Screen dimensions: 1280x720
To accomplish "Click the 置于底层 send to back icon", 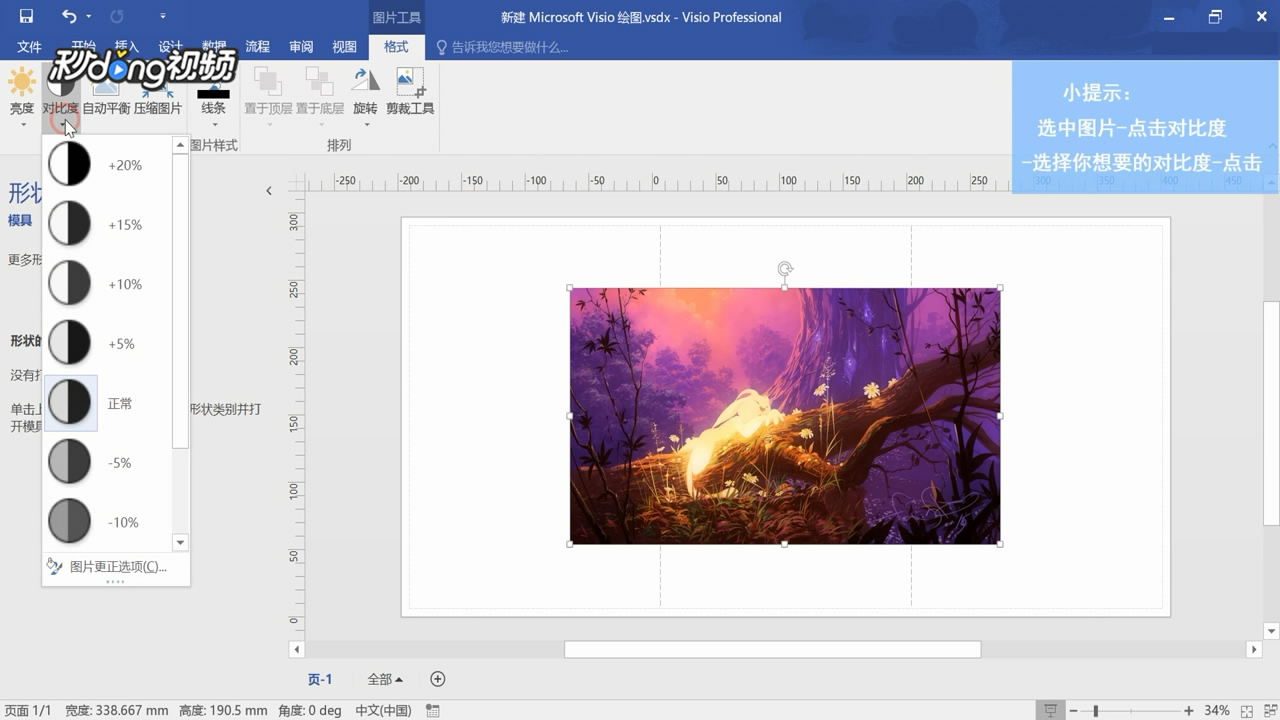I will [319, 82].
